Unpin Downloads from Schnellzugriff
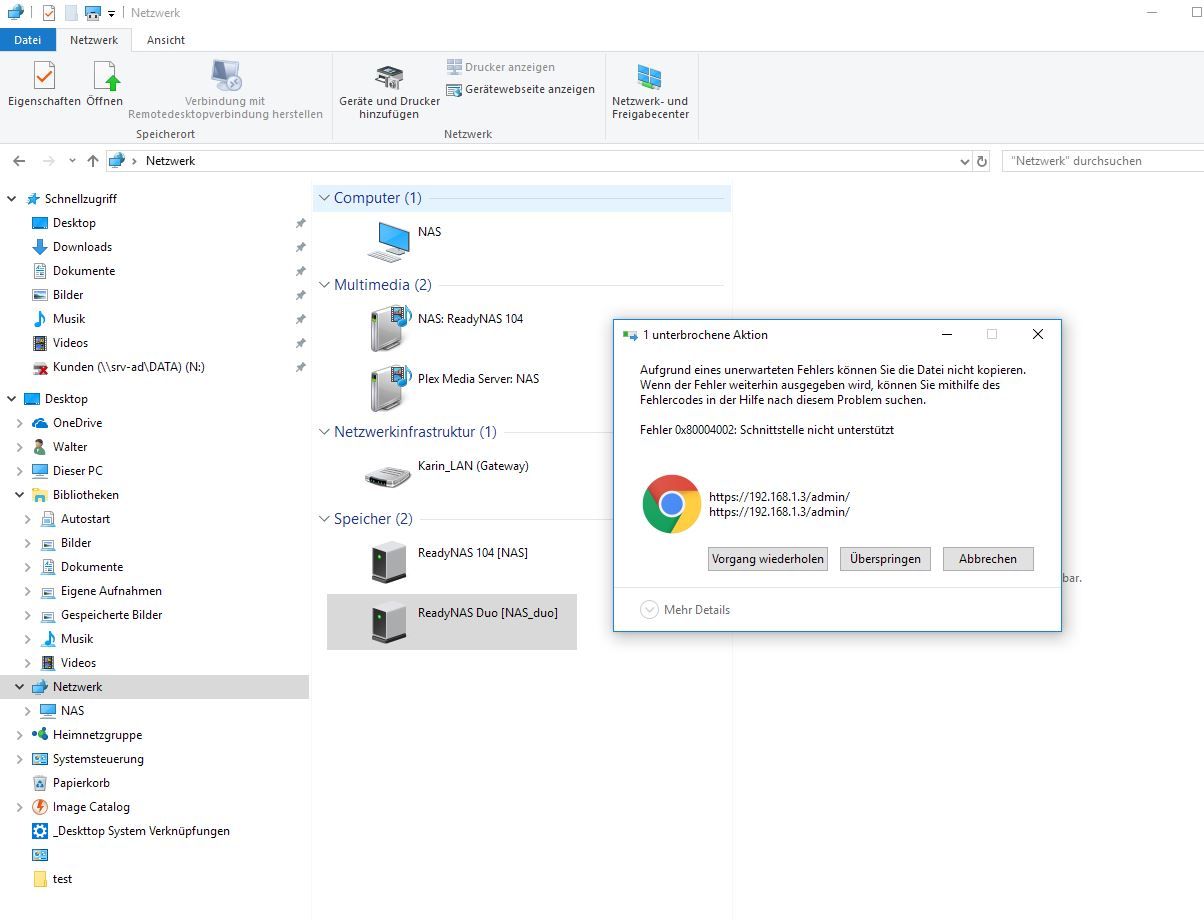Screen dimensions: 1204x920 [x=300, y=246]
